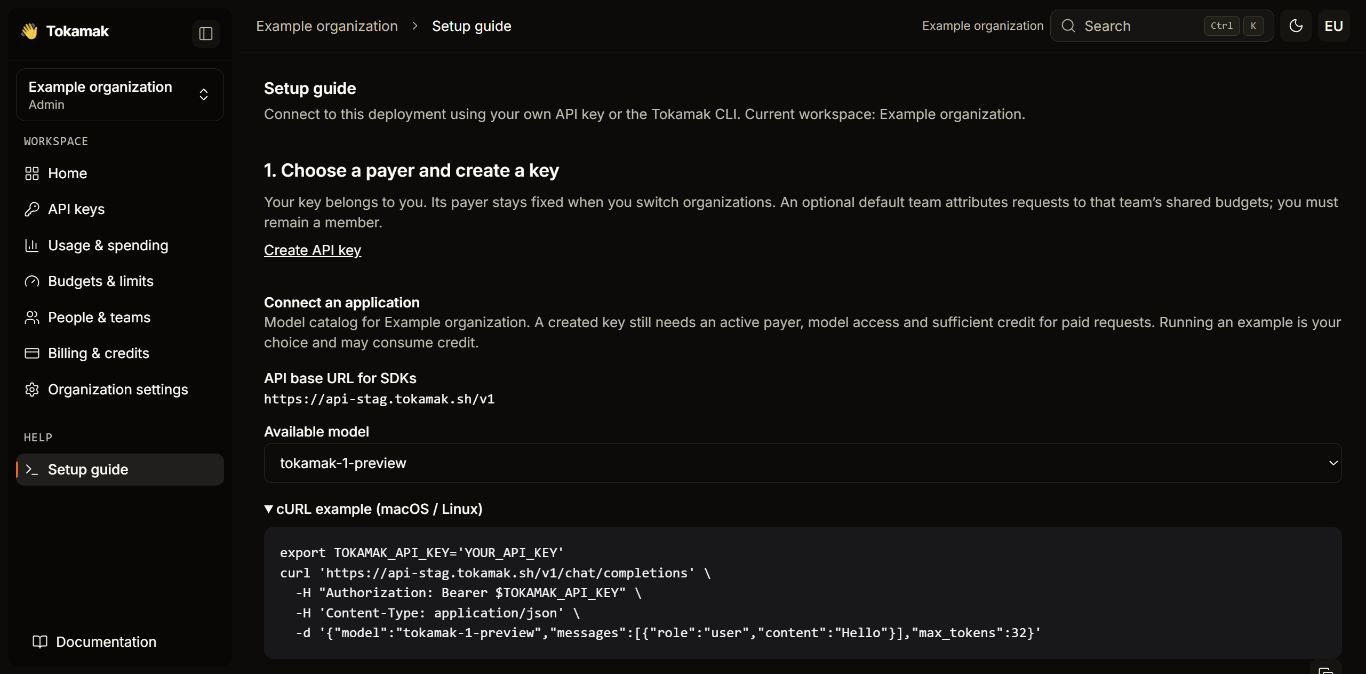Screen dimensions: 1366x674
Task: Navigate to People & teams
Action: (120, 317)
